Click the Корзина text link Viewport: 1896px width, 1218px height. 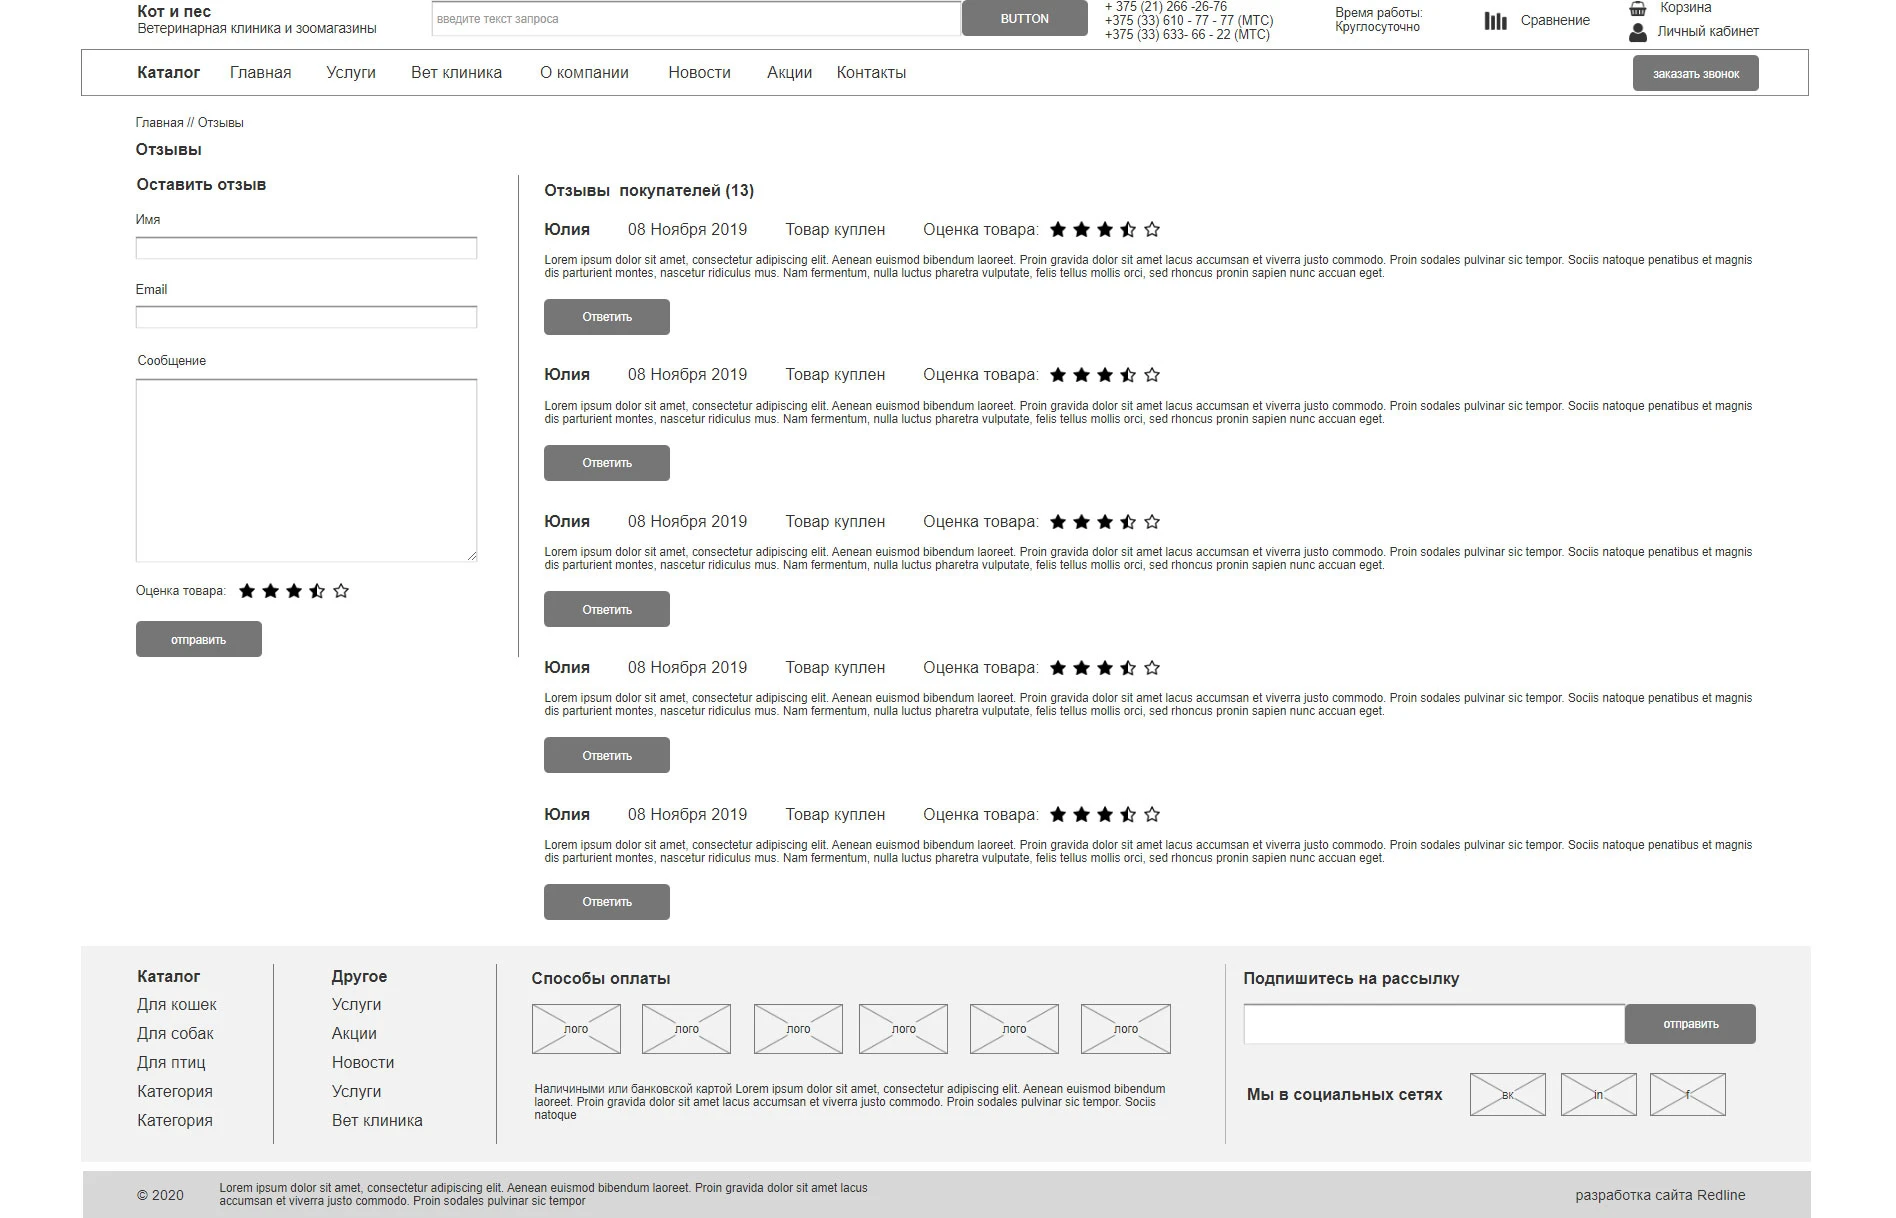point(1686,8)
